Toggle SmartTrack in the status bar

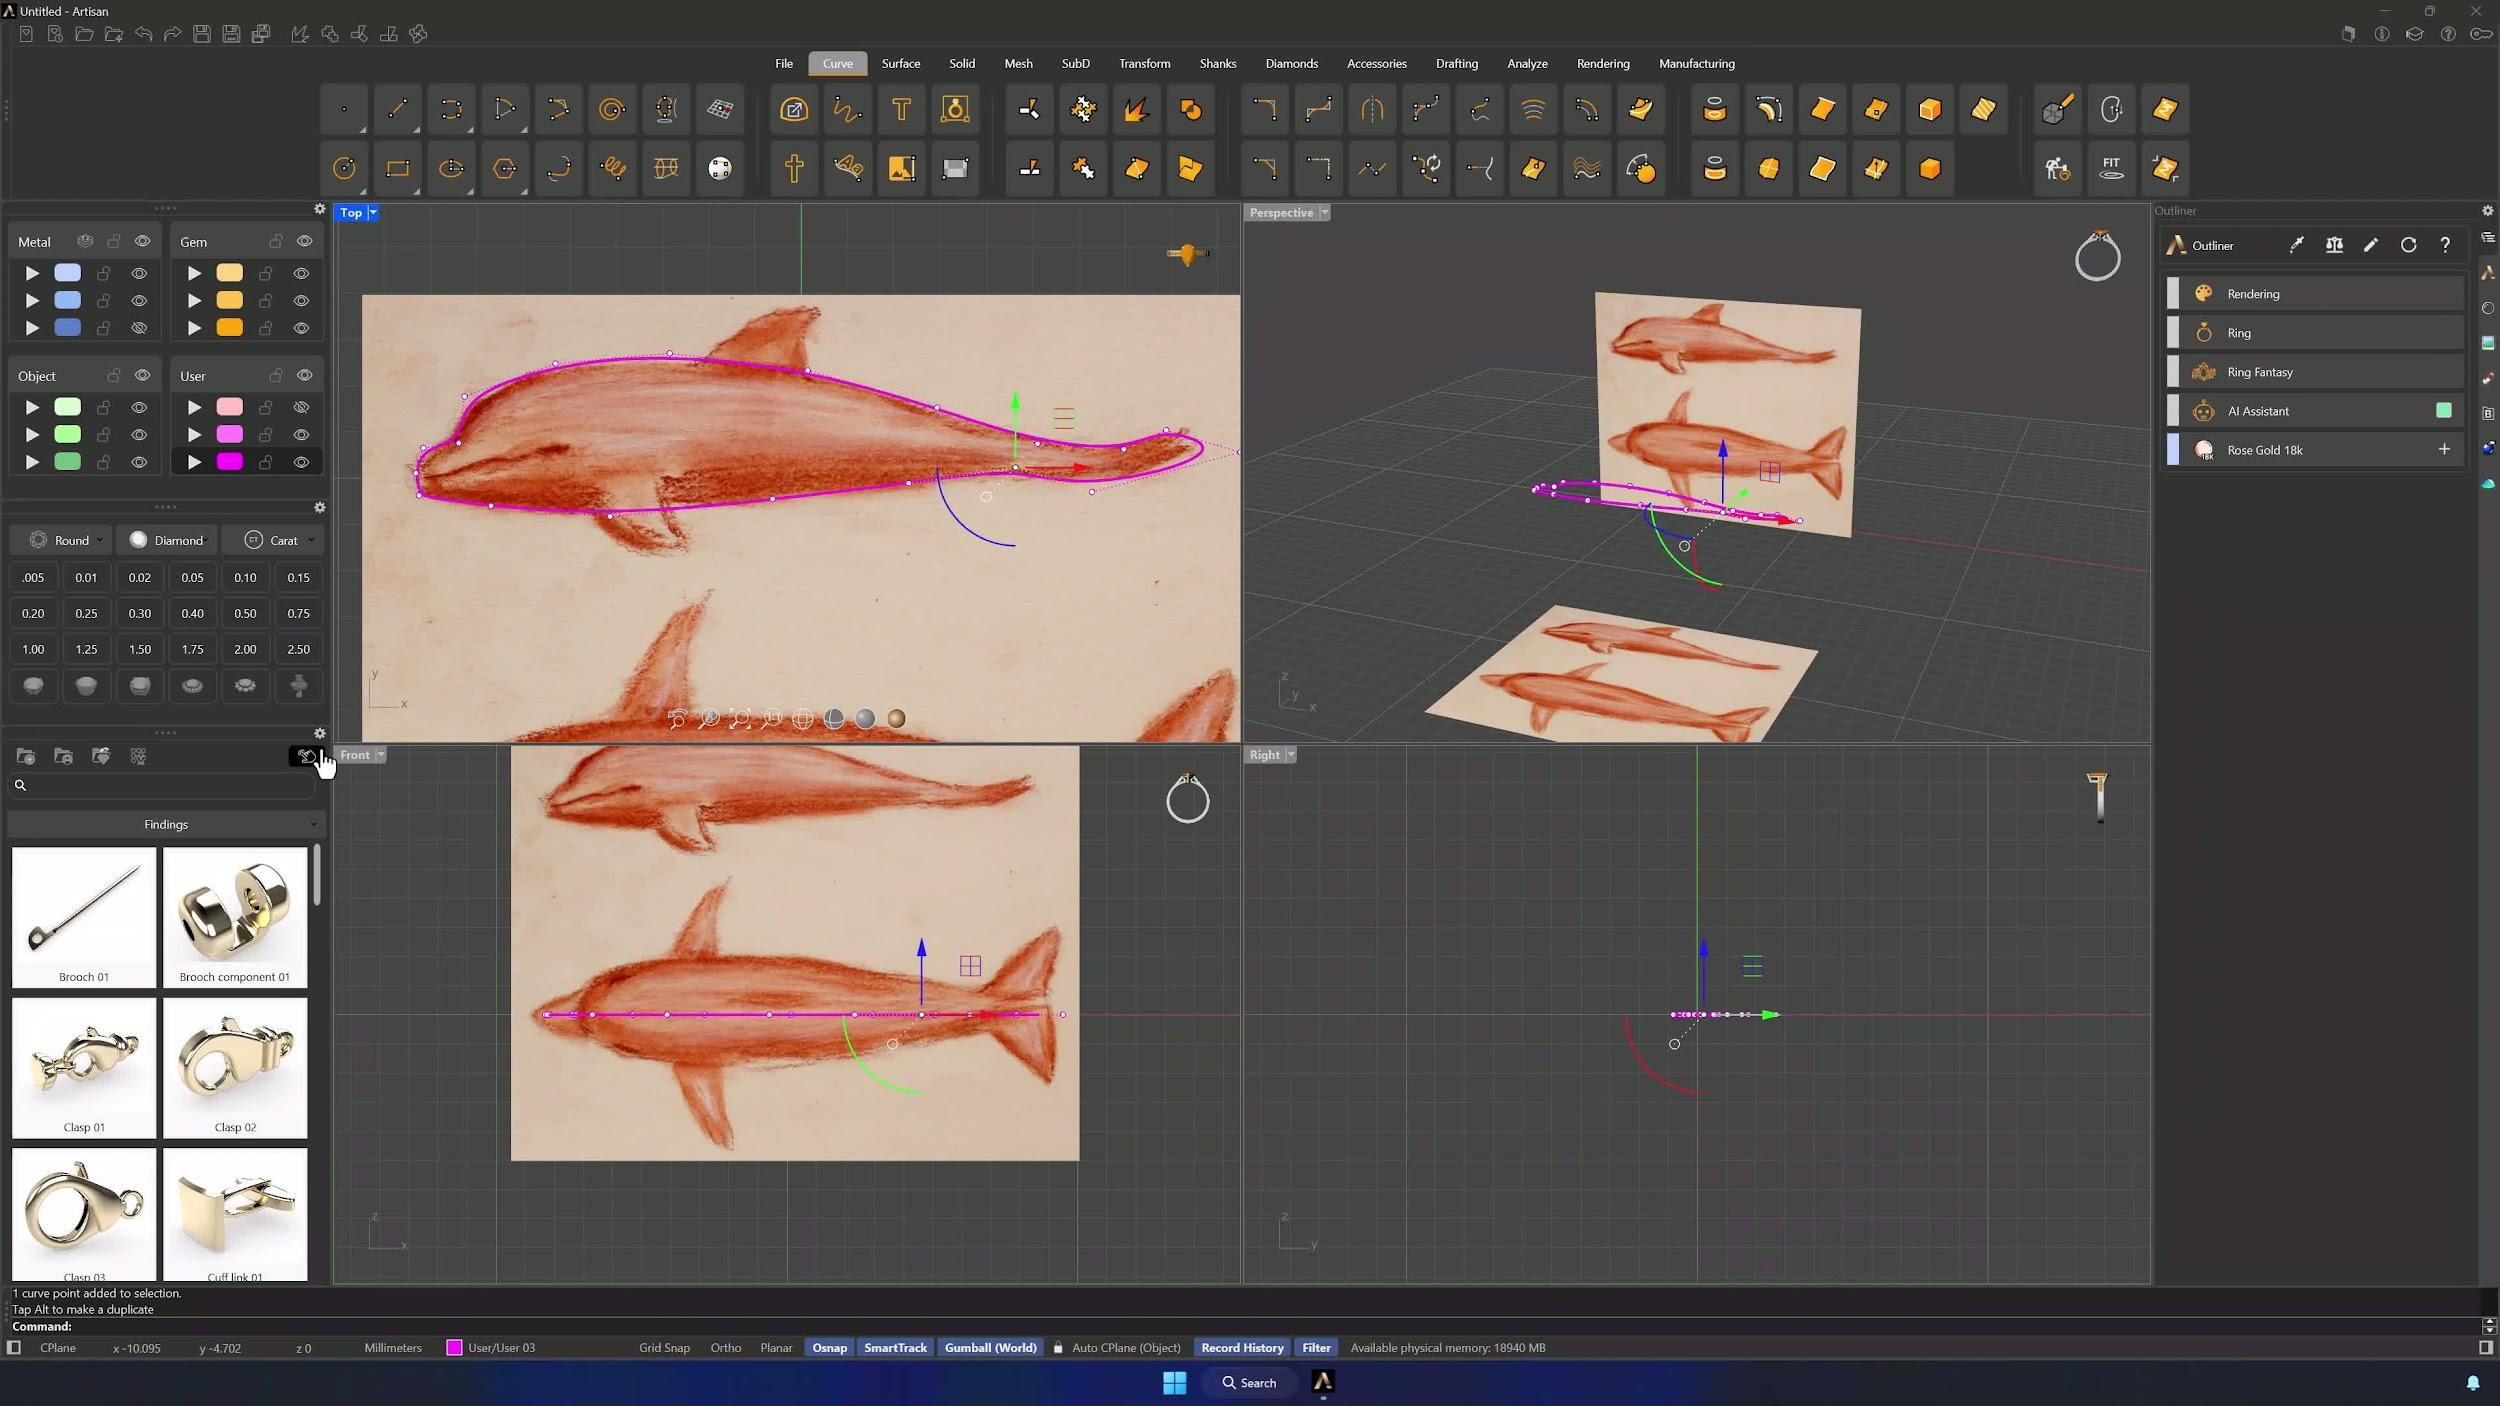click(896, 1348)
